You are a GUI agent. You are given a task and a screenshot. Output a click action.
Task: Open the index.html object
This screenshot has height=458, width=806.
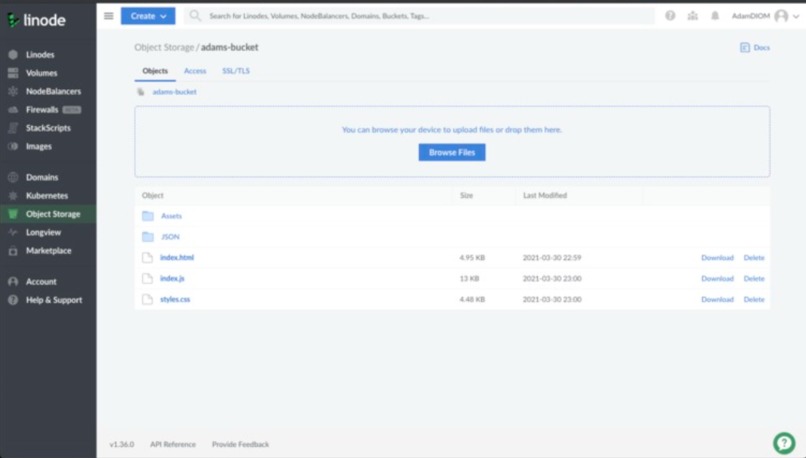coord(177,258)
